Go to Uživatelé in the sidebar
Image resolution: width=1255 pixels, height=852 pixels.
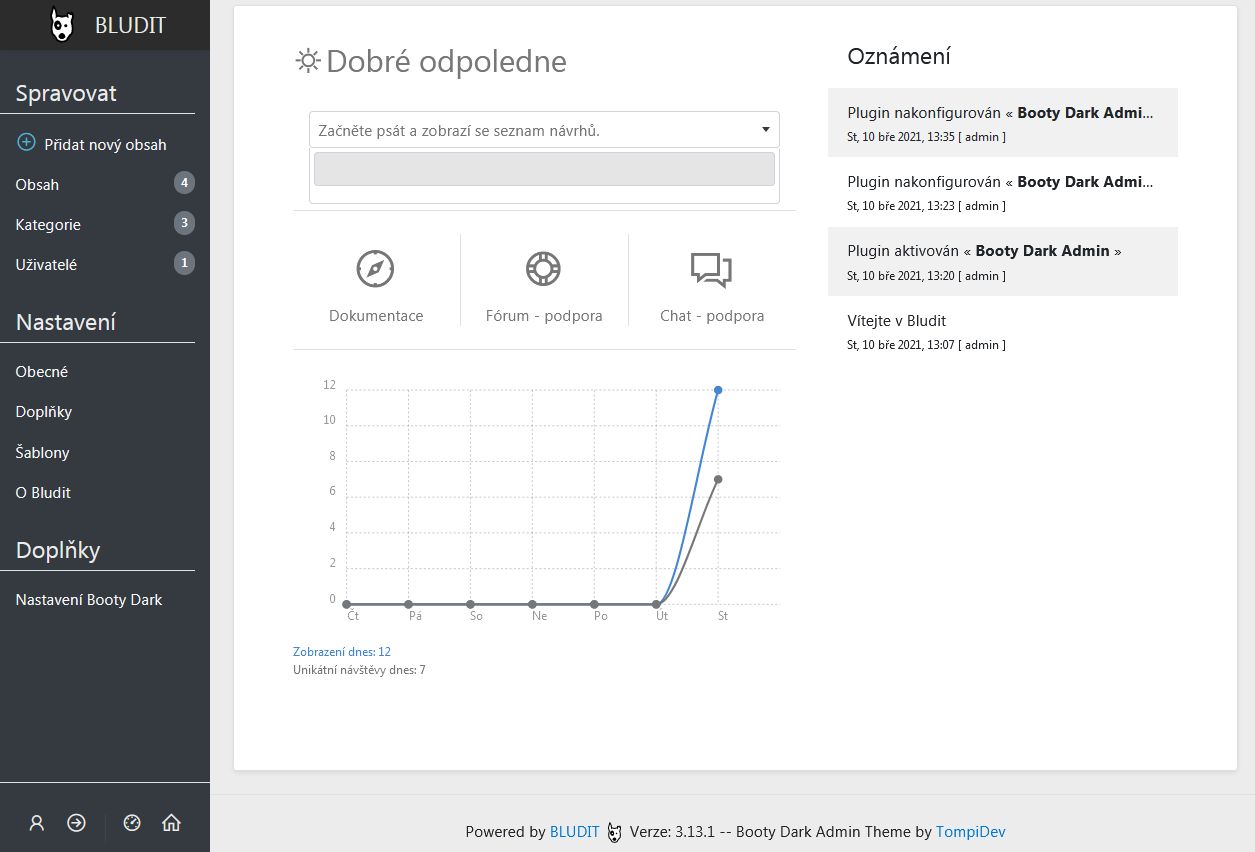click(46, 265)
